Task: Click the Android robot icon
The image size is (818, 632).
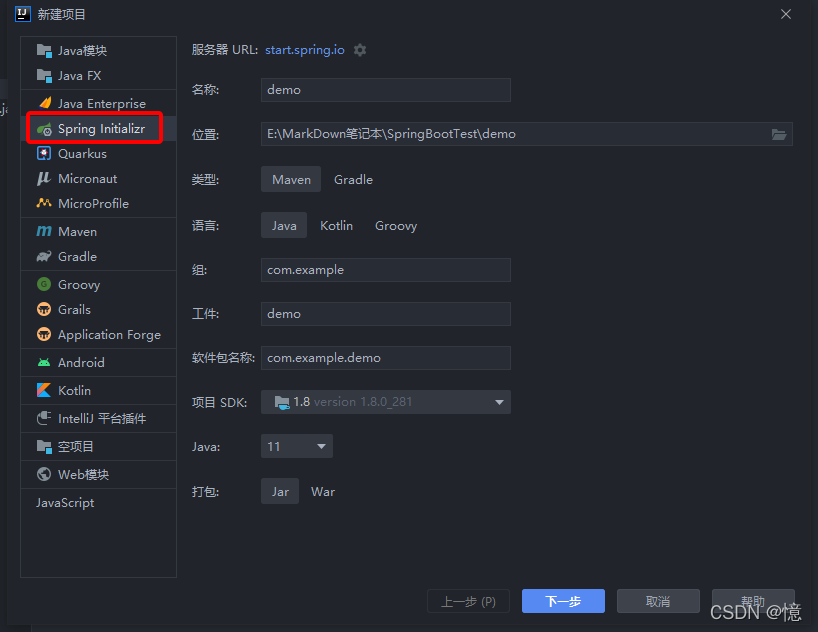Action: 44,362
